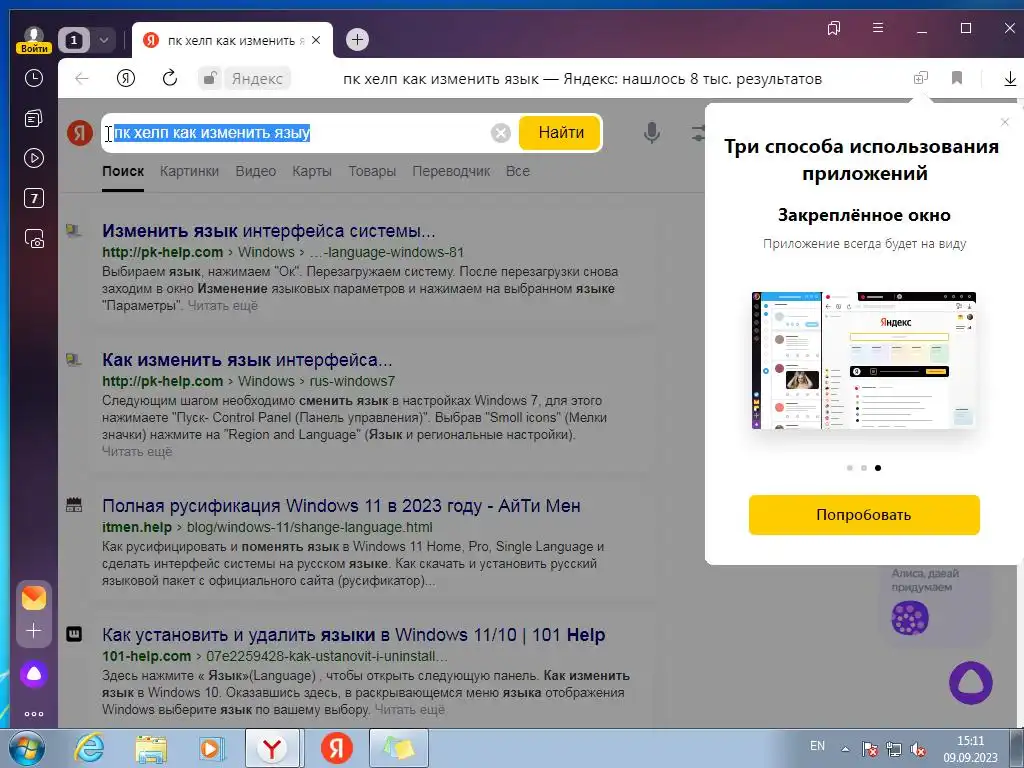Click the EN language indicator
This screenshot has height=768, width=1024.
point(817,746)
